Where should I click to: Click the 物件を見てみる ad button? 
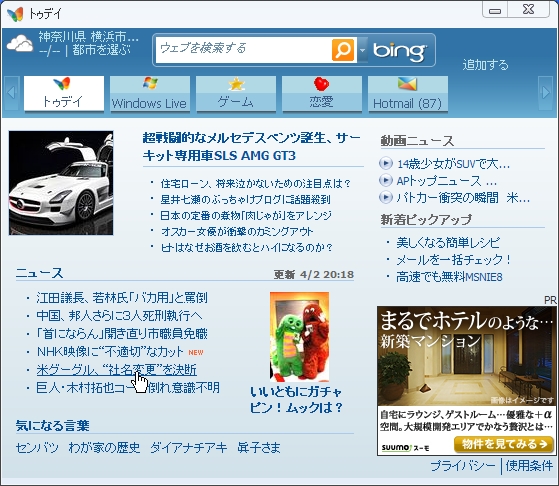pos(503,444)
